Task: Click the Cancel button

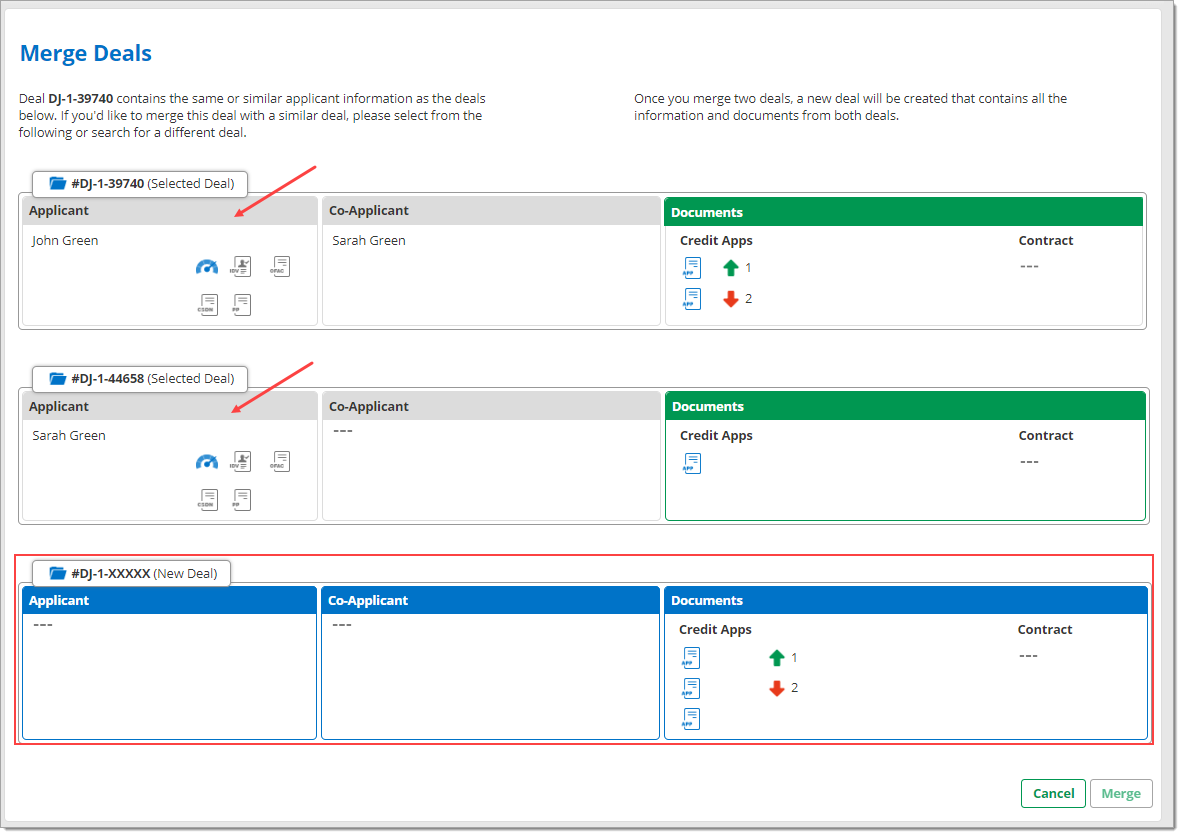Action: (1053, 793)
